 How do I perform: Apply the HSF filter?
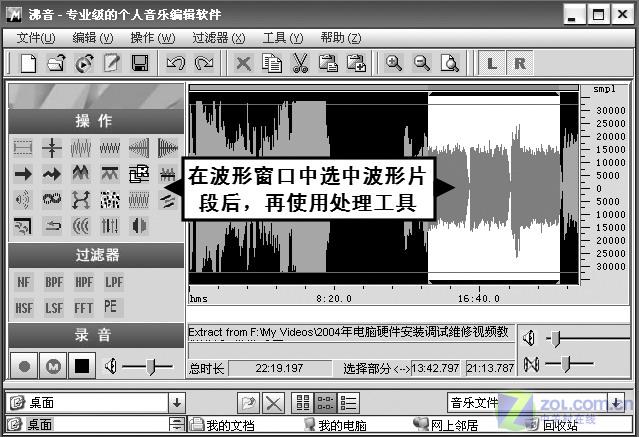coord(24,308)
